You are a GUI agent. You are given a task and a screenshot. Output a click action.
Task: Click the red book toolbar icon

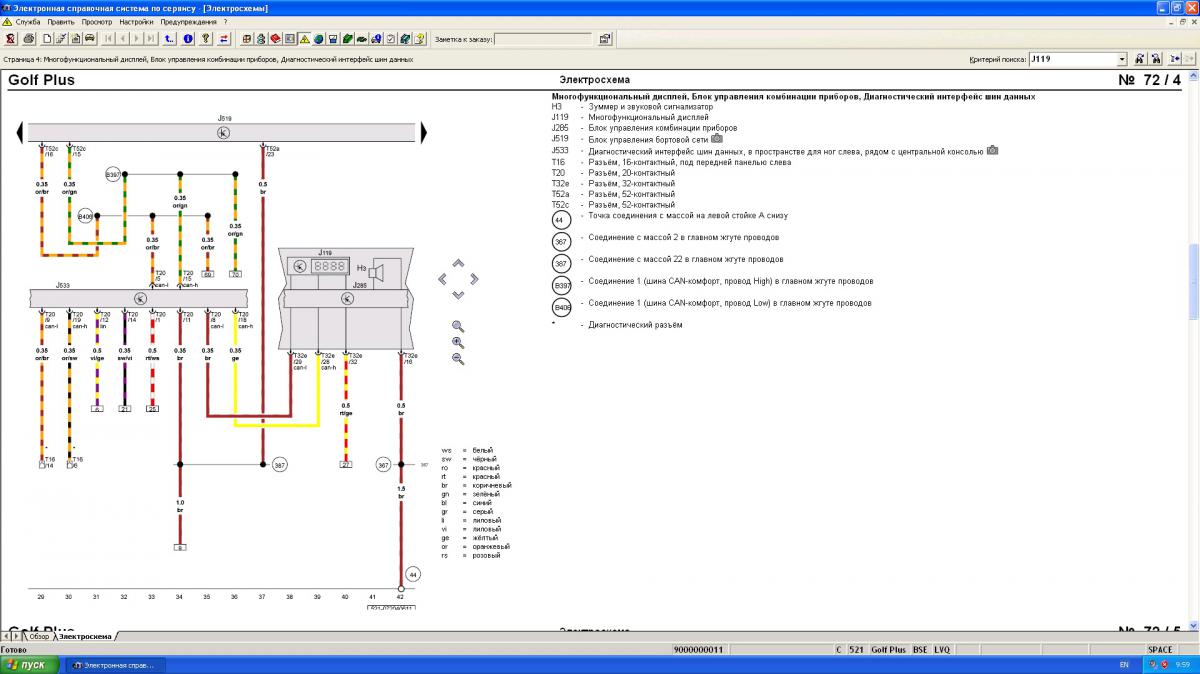pos(275,40)
